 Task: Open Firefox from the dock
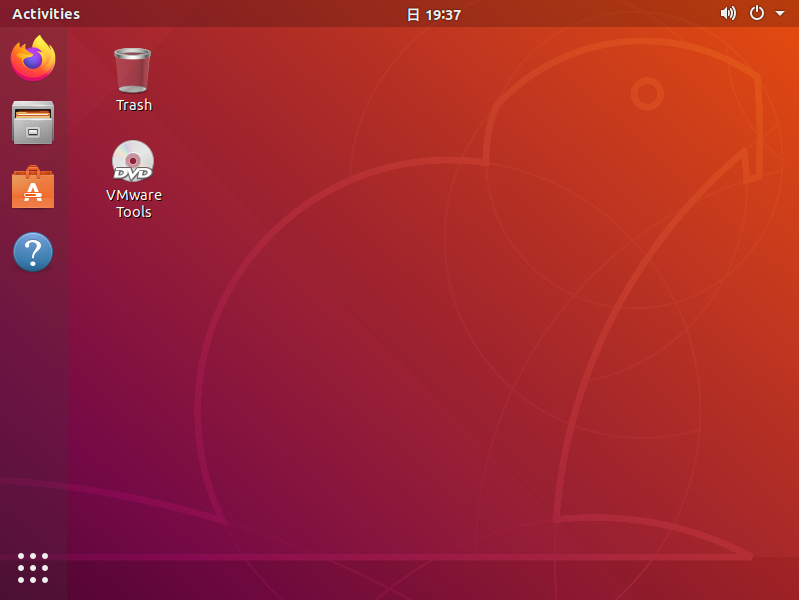point(33,58)
